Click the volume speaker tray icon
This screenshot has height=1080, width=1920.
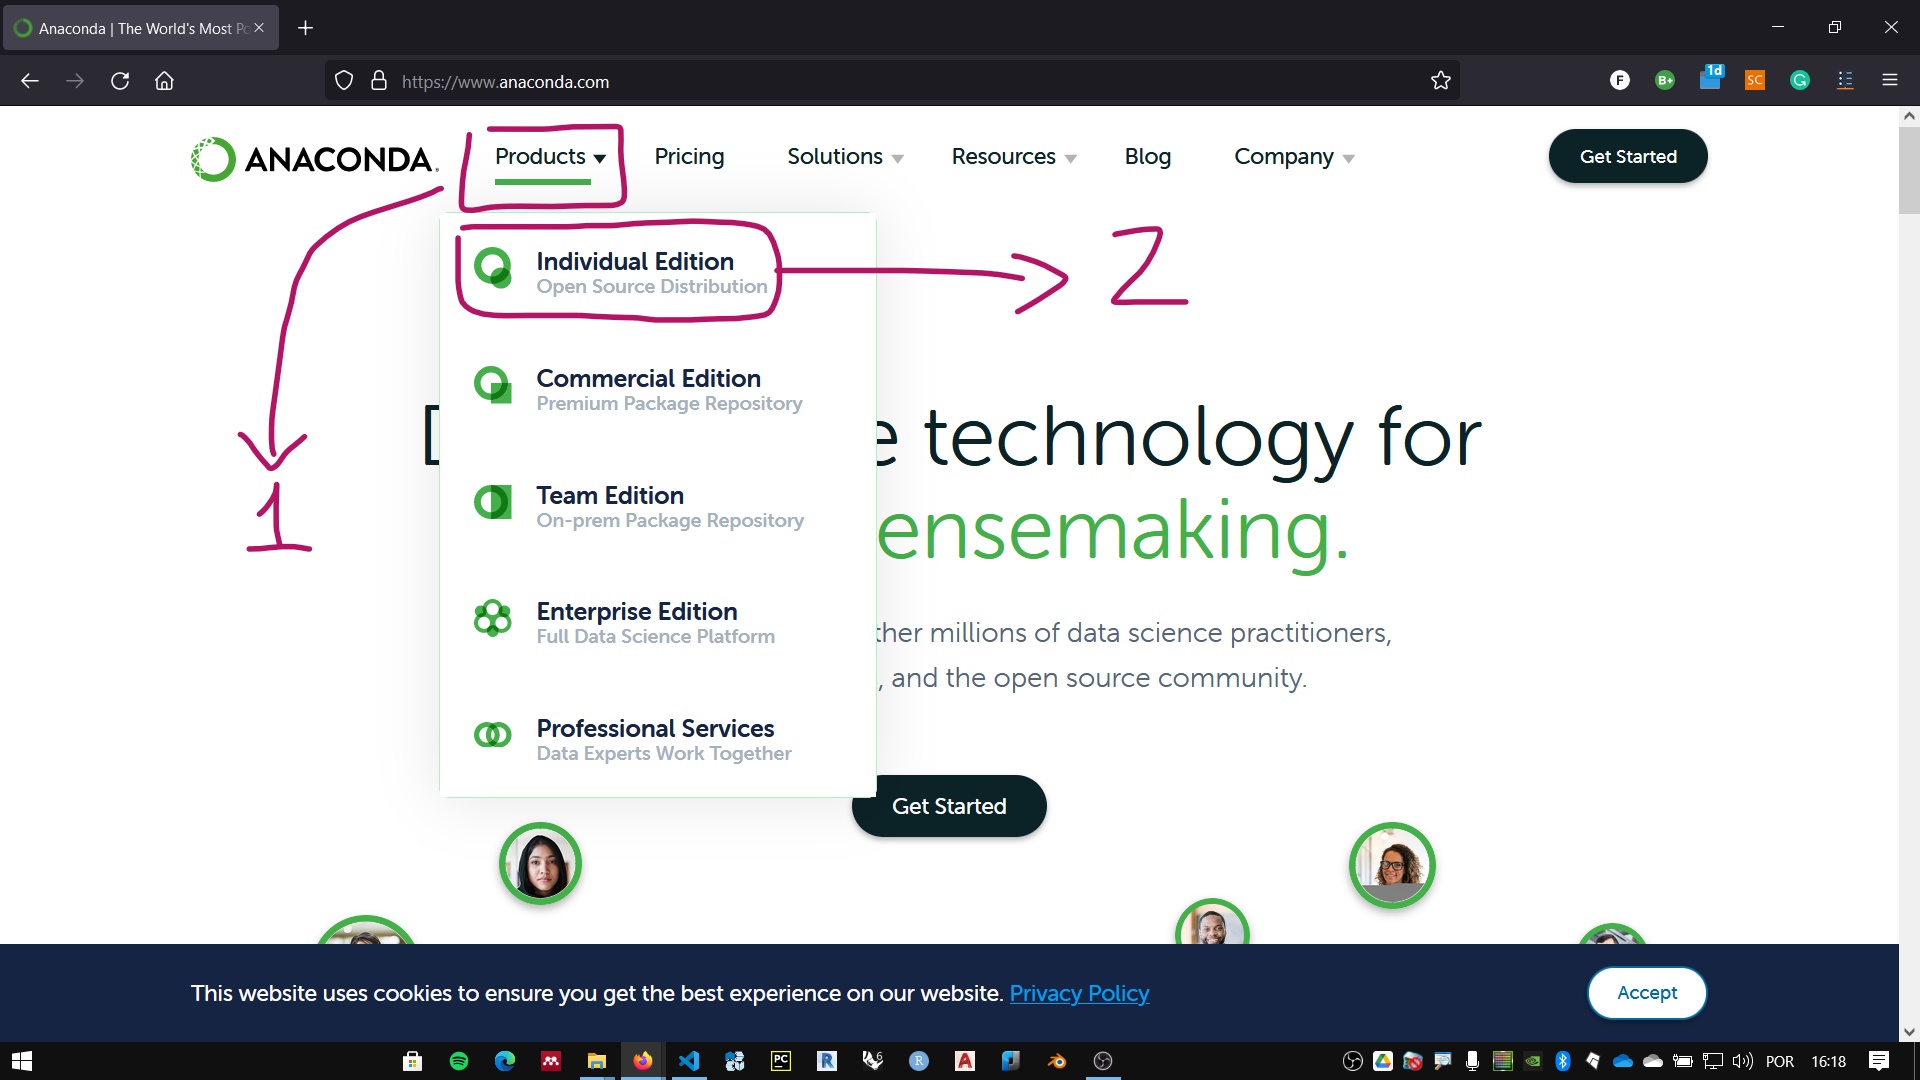(x=1743, y=1061)
